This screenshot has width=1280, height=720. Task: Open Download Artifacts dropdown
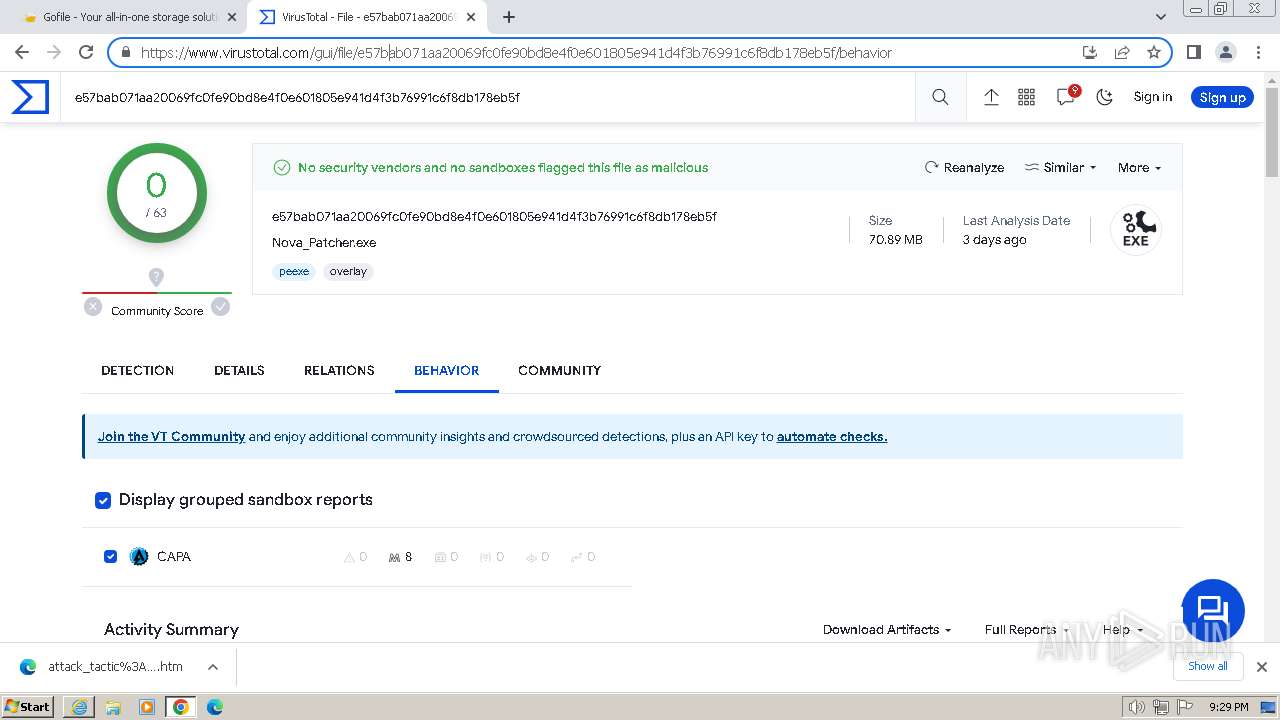click(x=887, y=630)
